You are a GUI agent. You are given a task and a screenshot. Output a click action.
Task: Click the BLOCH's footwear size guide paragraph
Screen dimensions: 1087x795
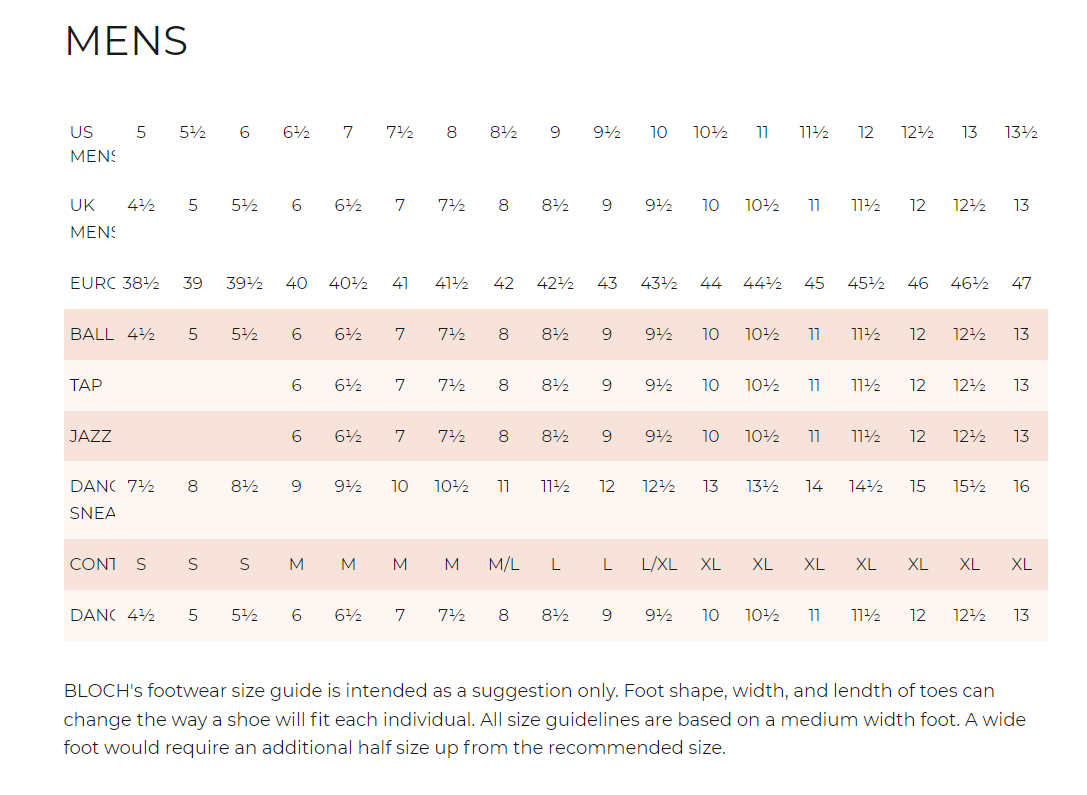click(545, 719)
